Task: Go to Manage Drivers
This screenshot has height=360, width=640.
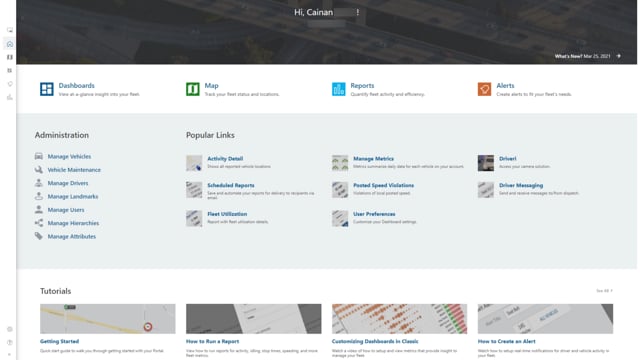Action: [x=68, y=183]
